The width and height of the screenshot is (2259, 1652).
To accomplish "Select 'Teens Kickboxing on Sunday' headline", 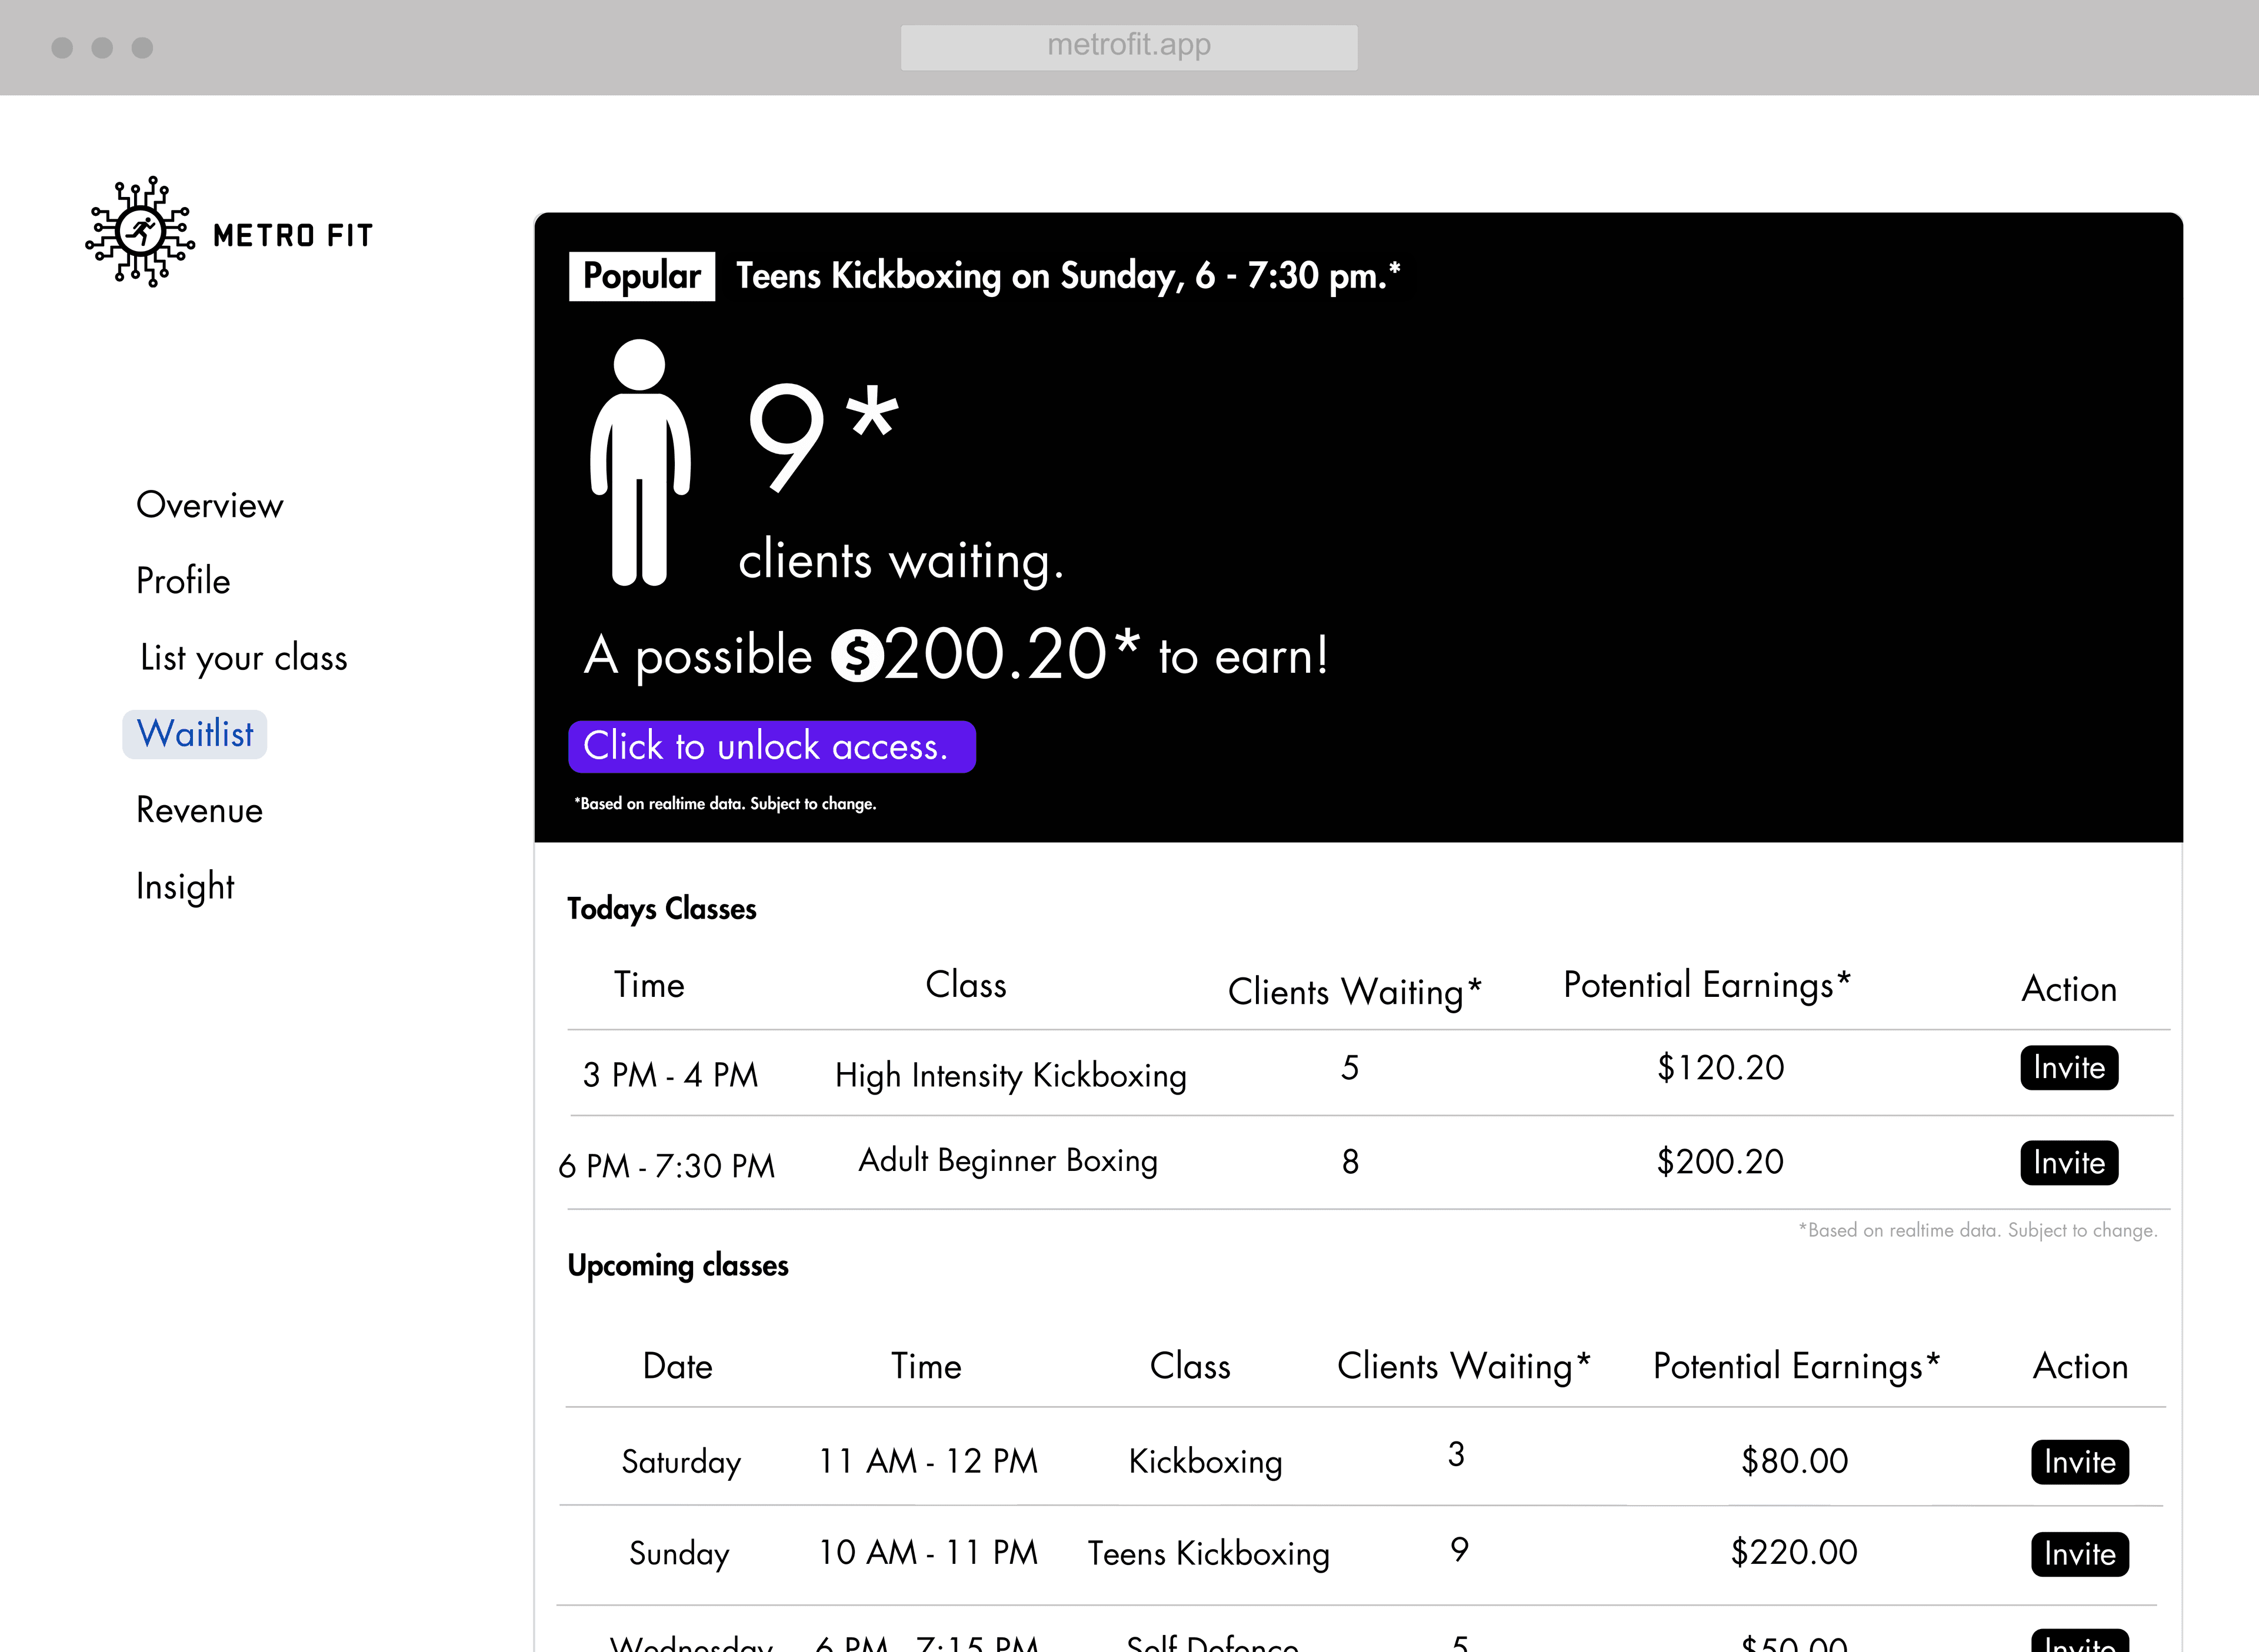I will click(1068, 276).
